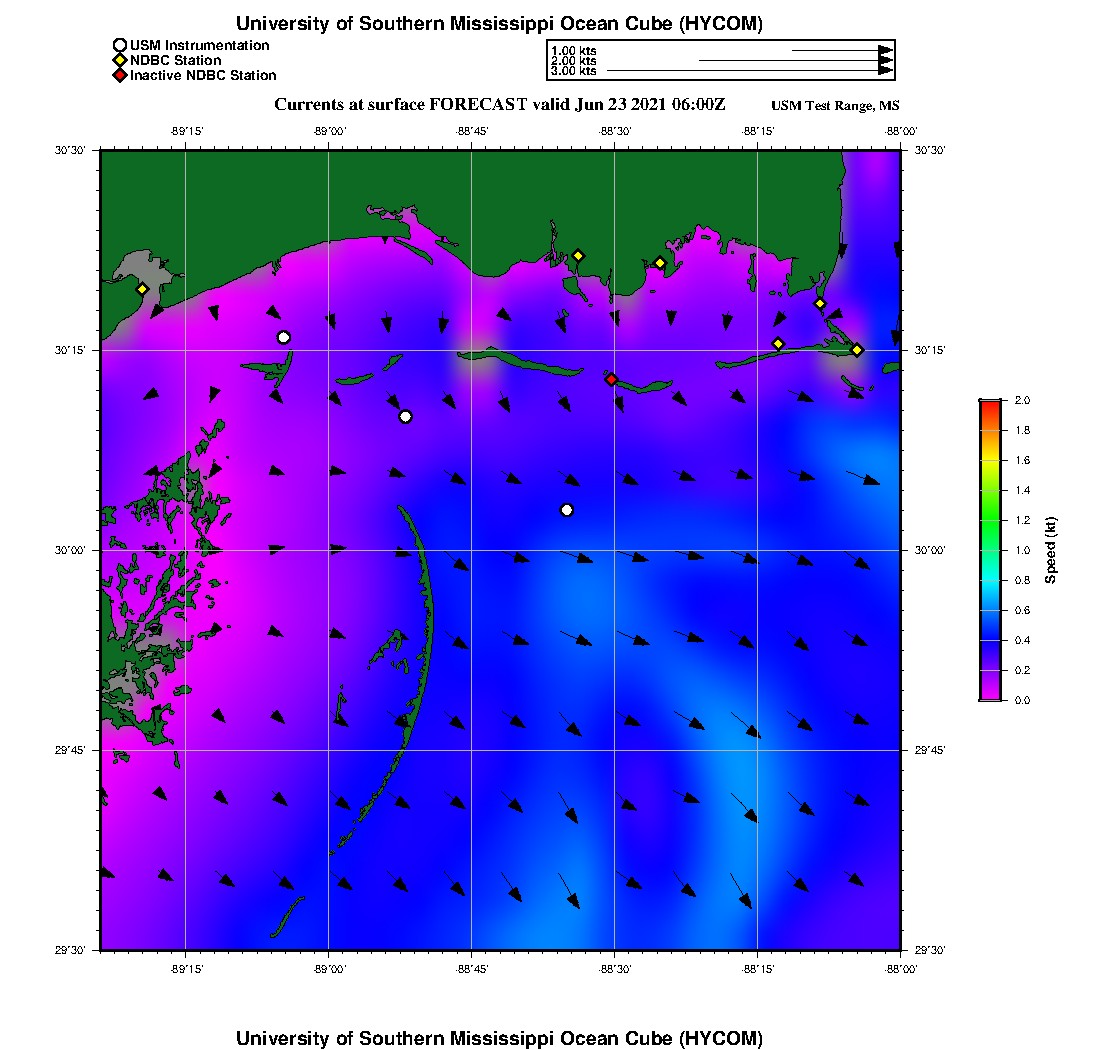Click the USM instrument circle south of barrier islands
This screenshot has height=1050, width=1100.
tap(405, 417)
